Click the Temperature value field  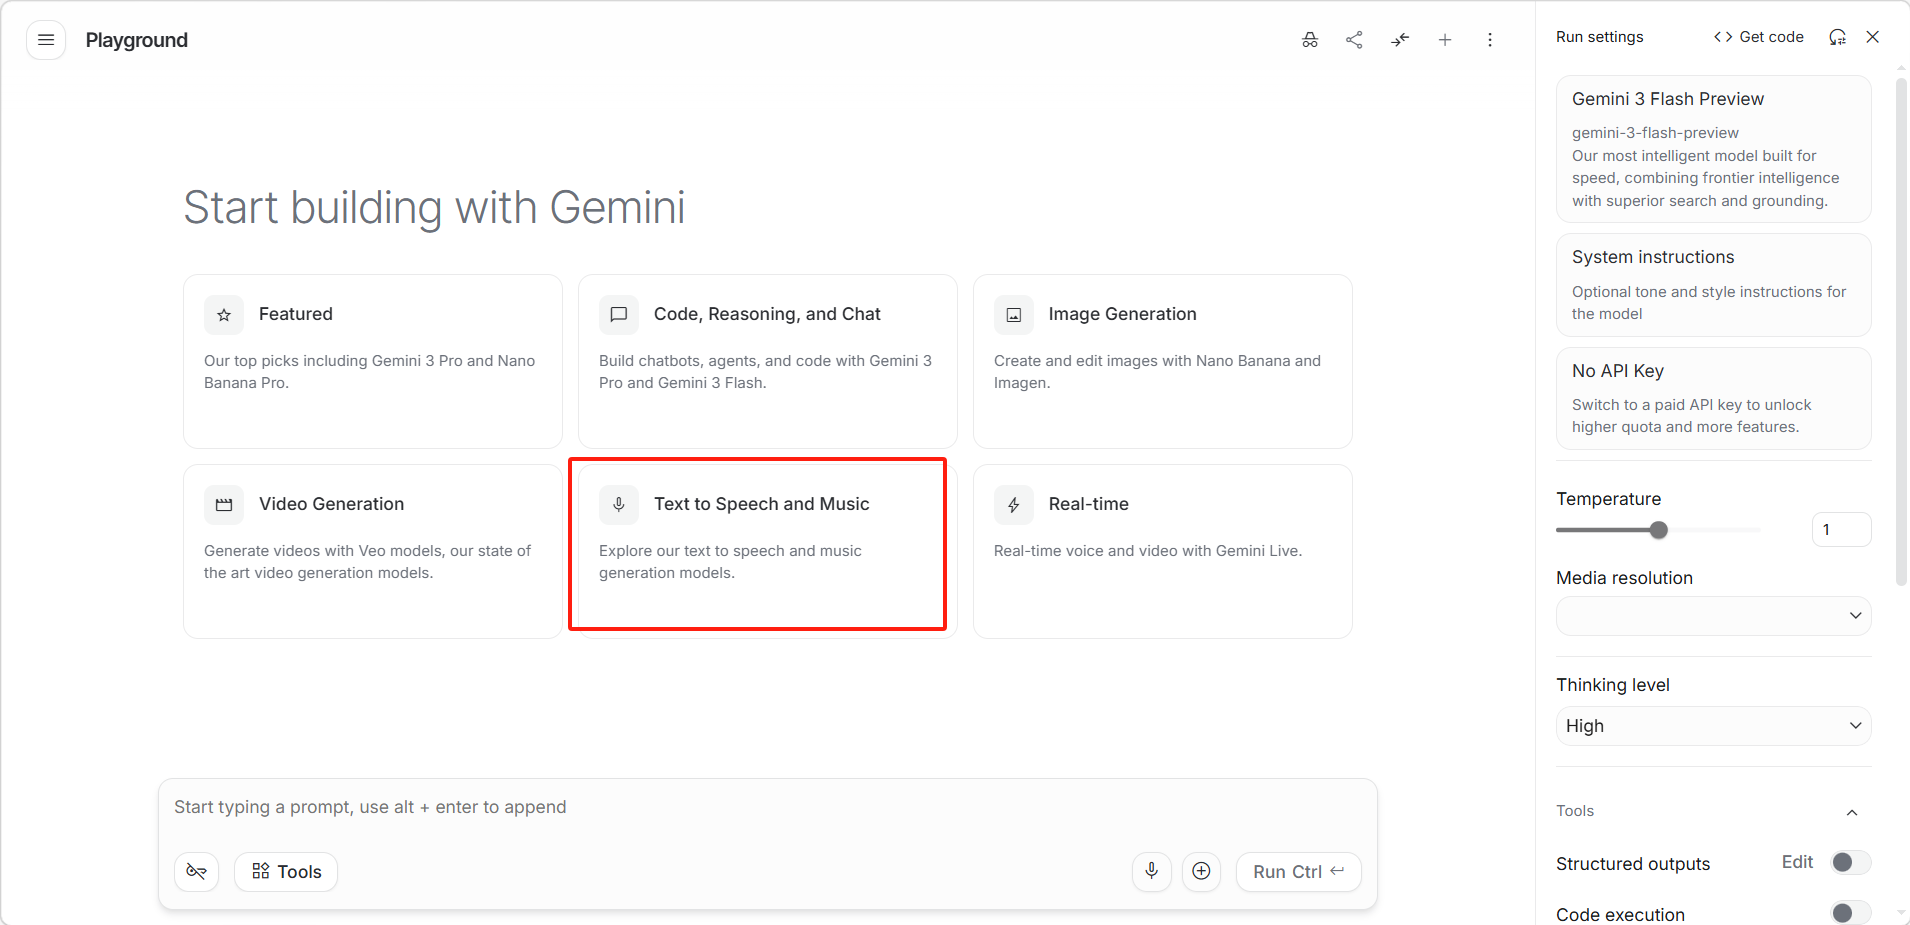1841,530
